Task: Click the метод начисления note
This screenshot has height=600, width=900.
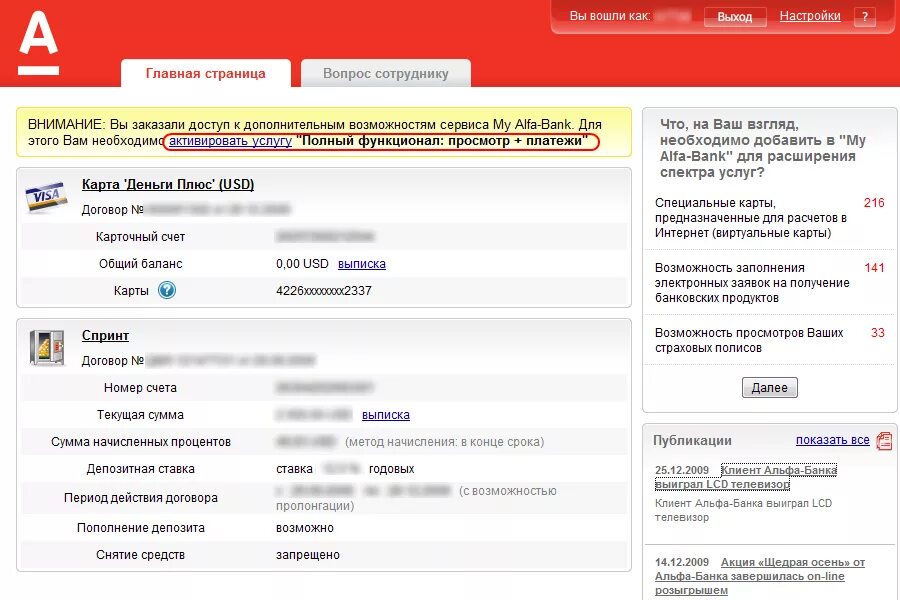Action: point(444,442)
